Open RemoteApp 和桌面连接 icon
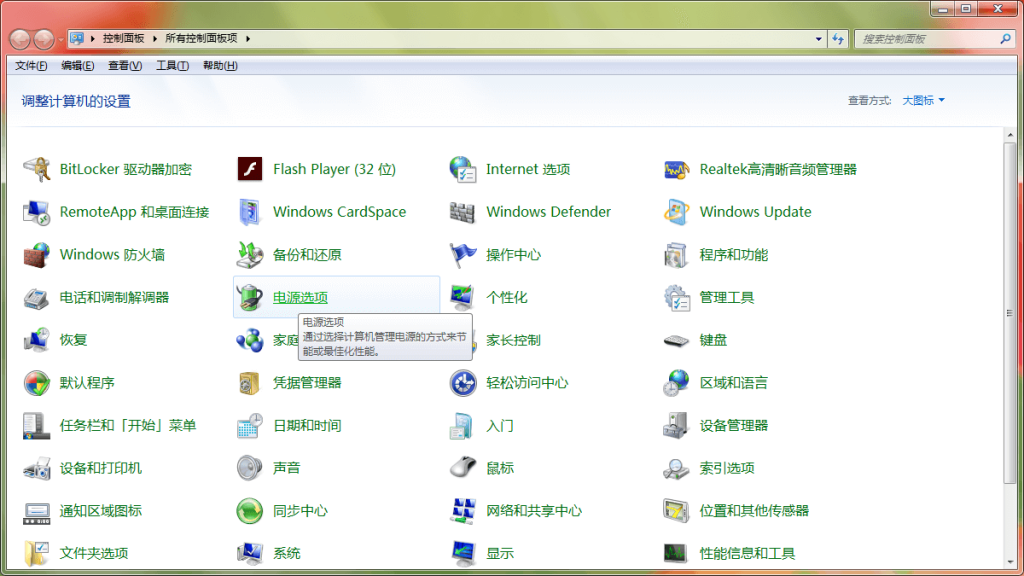The height and width of the screenshot is (576, 1024). pos(37,212)
